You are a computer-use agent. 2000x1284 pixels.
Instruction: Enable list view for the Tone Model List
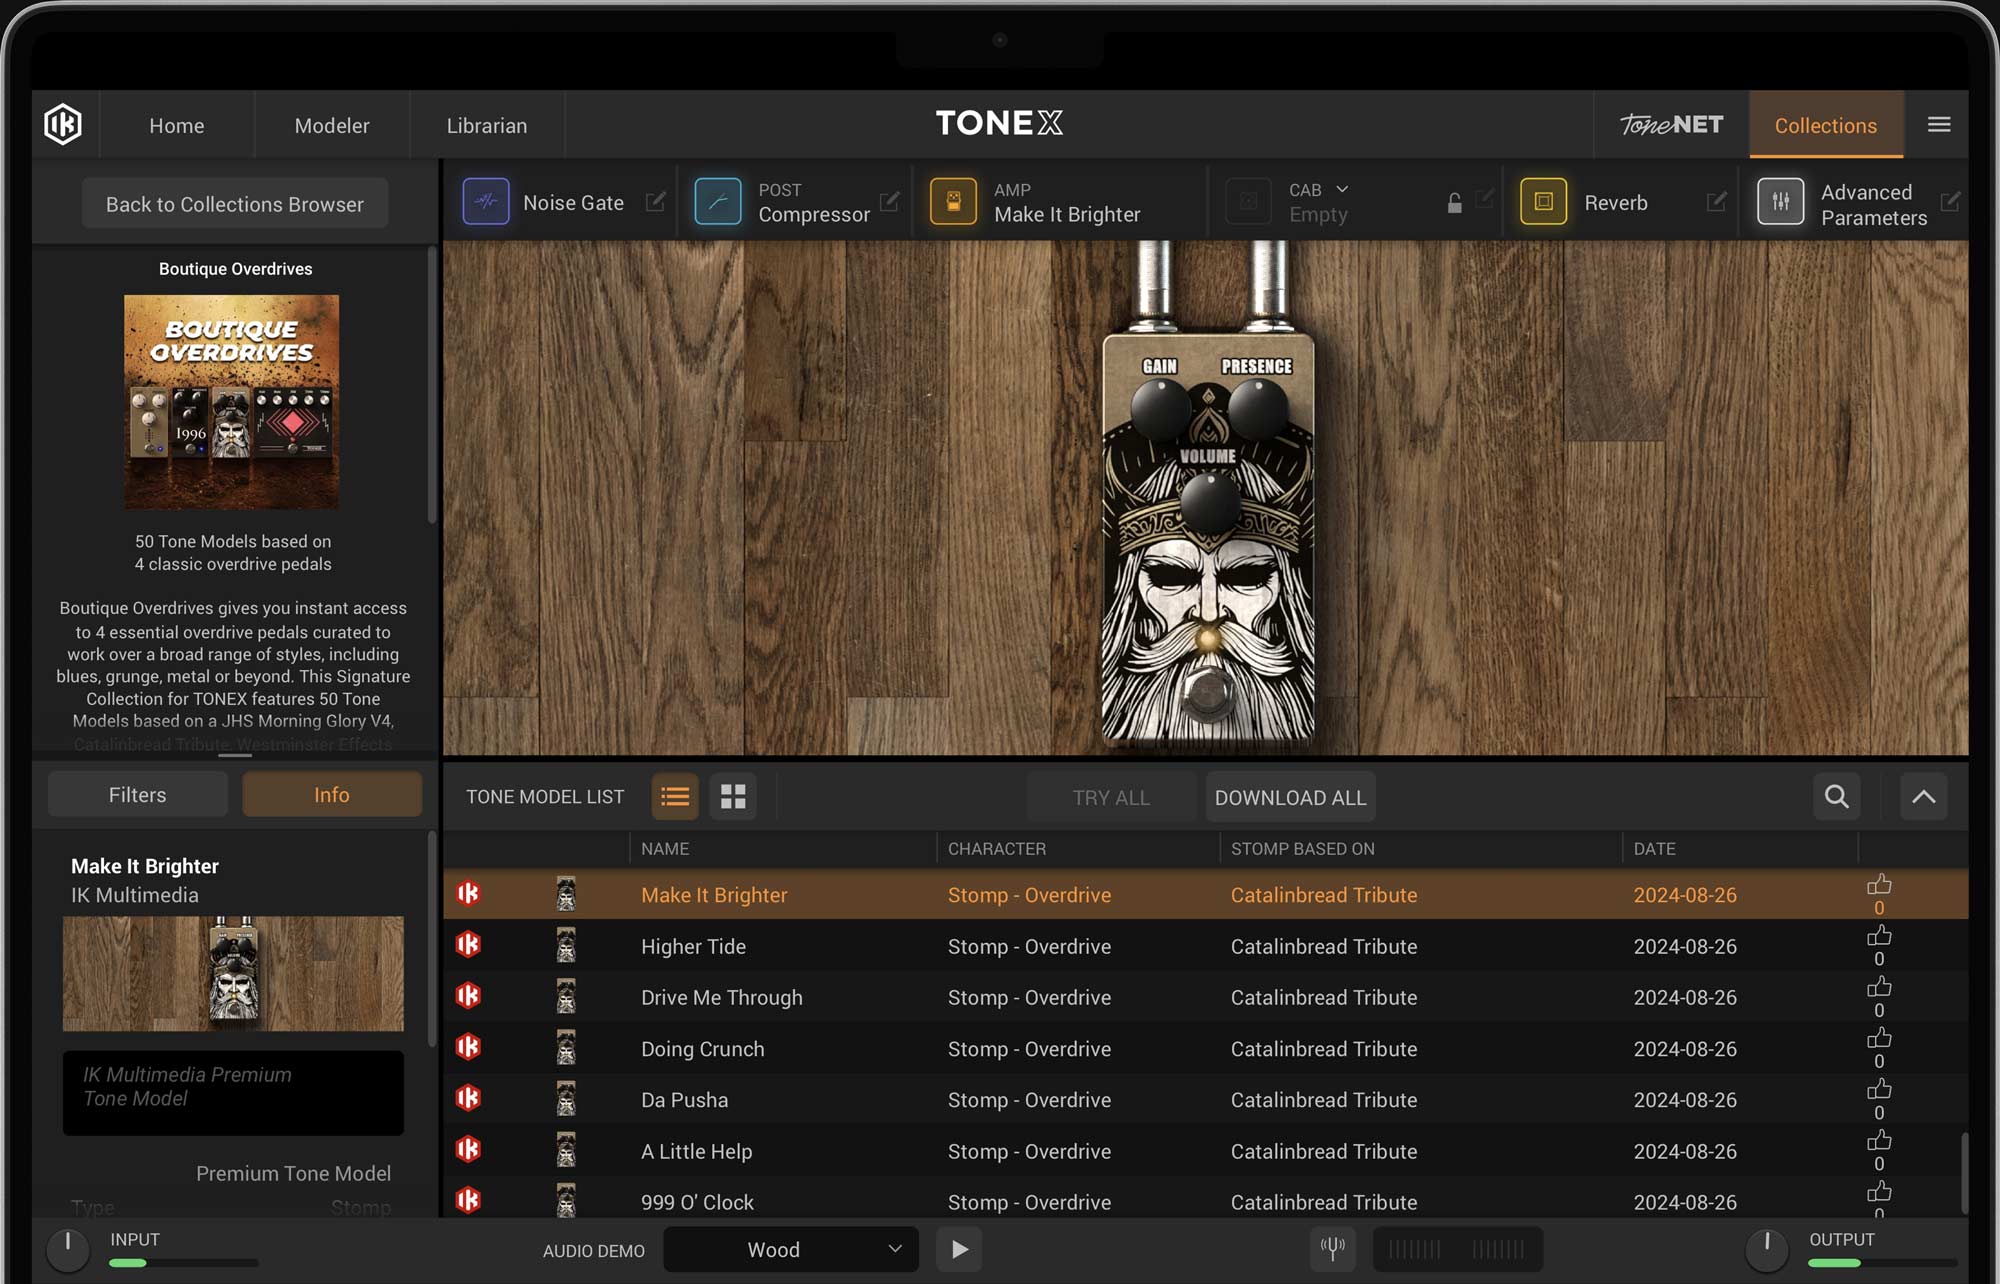pos(675,796)
